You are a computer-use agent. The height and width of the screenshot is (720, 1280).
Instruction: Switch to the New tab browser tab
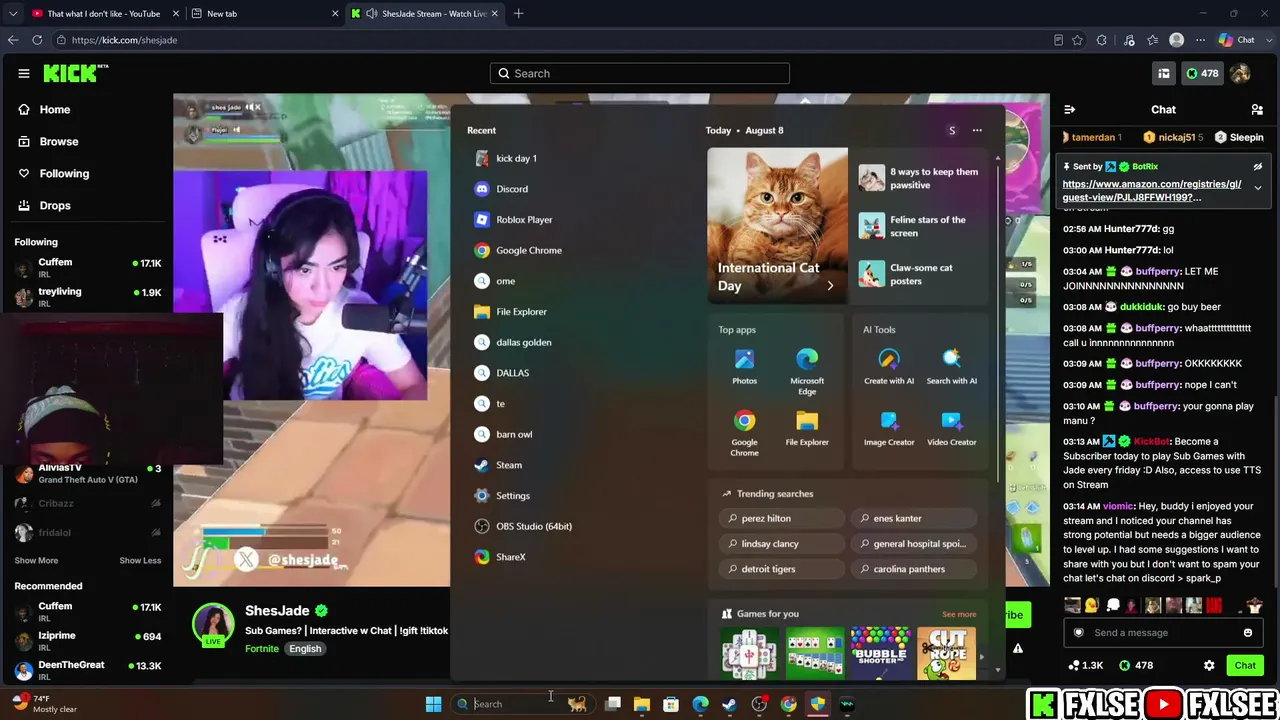[262, 14]
